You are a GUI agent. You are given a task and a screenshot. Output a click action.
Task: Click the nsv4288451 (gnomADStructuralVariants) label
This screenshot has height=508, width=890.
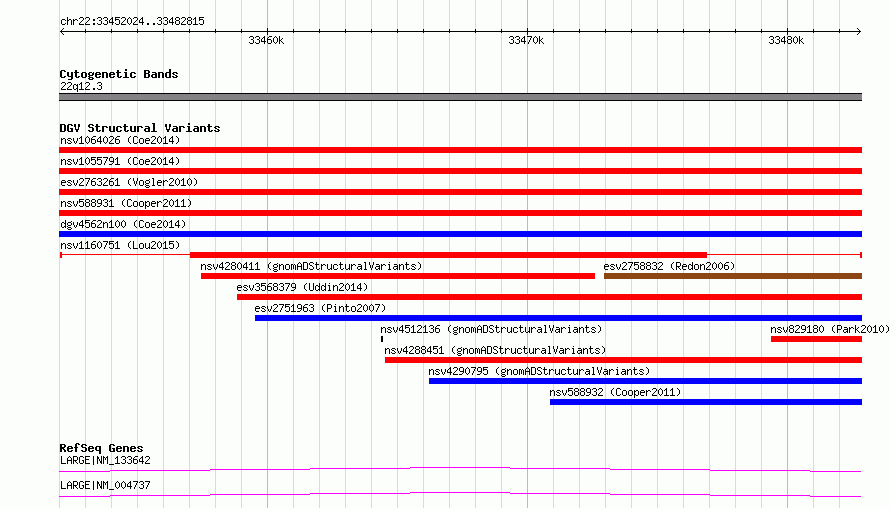pyautogui.click(x=495, y=350)
